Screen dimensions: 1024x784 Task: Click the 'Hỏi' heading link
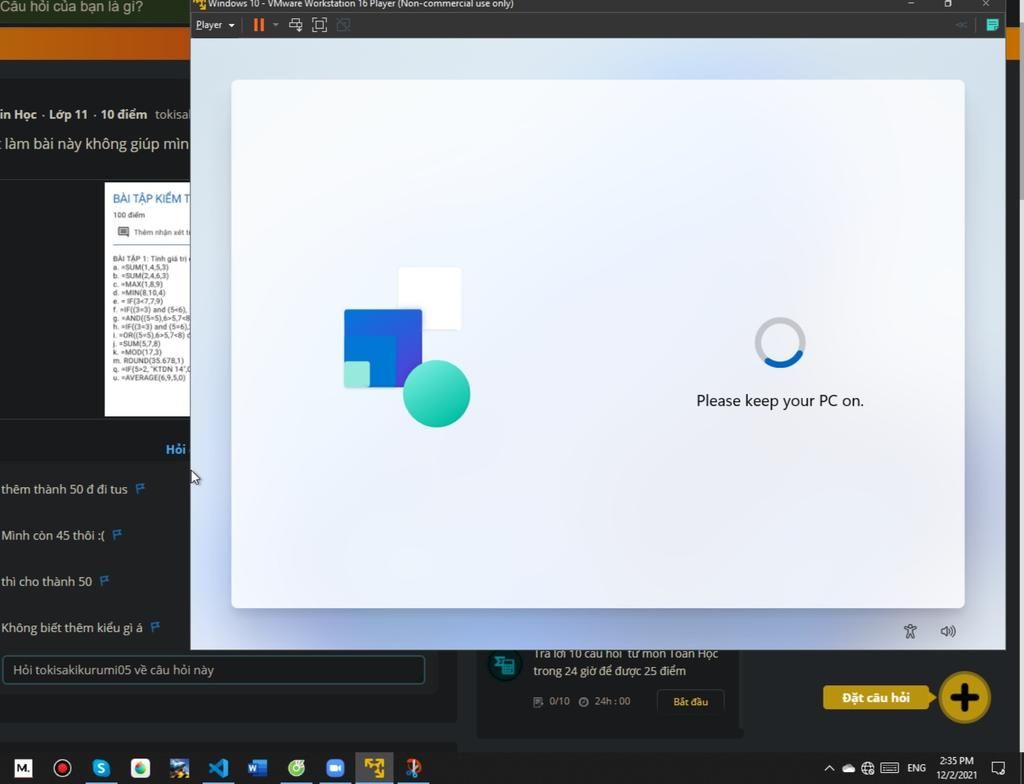click(176, 449)
